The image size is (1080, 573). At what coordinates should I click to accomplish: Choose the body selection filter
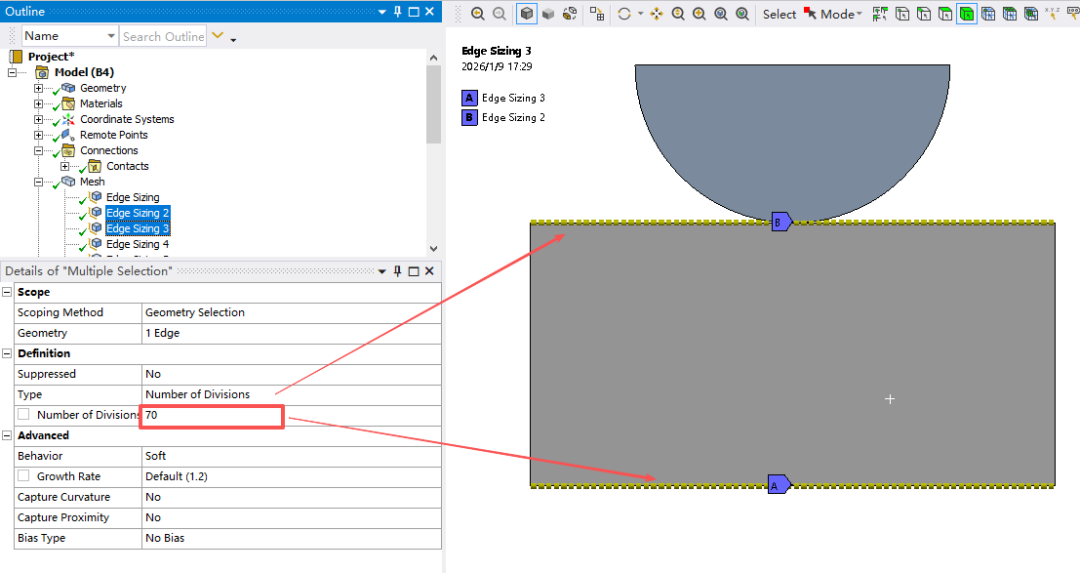[x=967, y=14]
